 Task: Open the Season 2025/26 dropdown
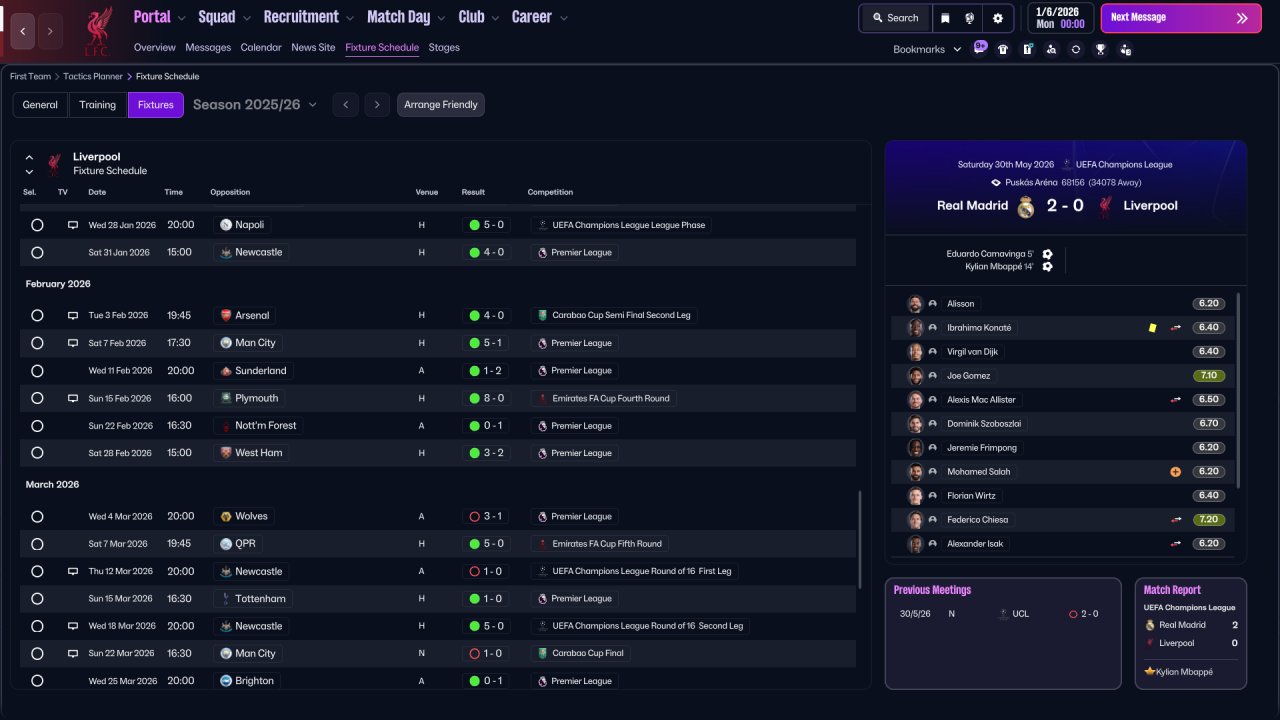[255, 105]
